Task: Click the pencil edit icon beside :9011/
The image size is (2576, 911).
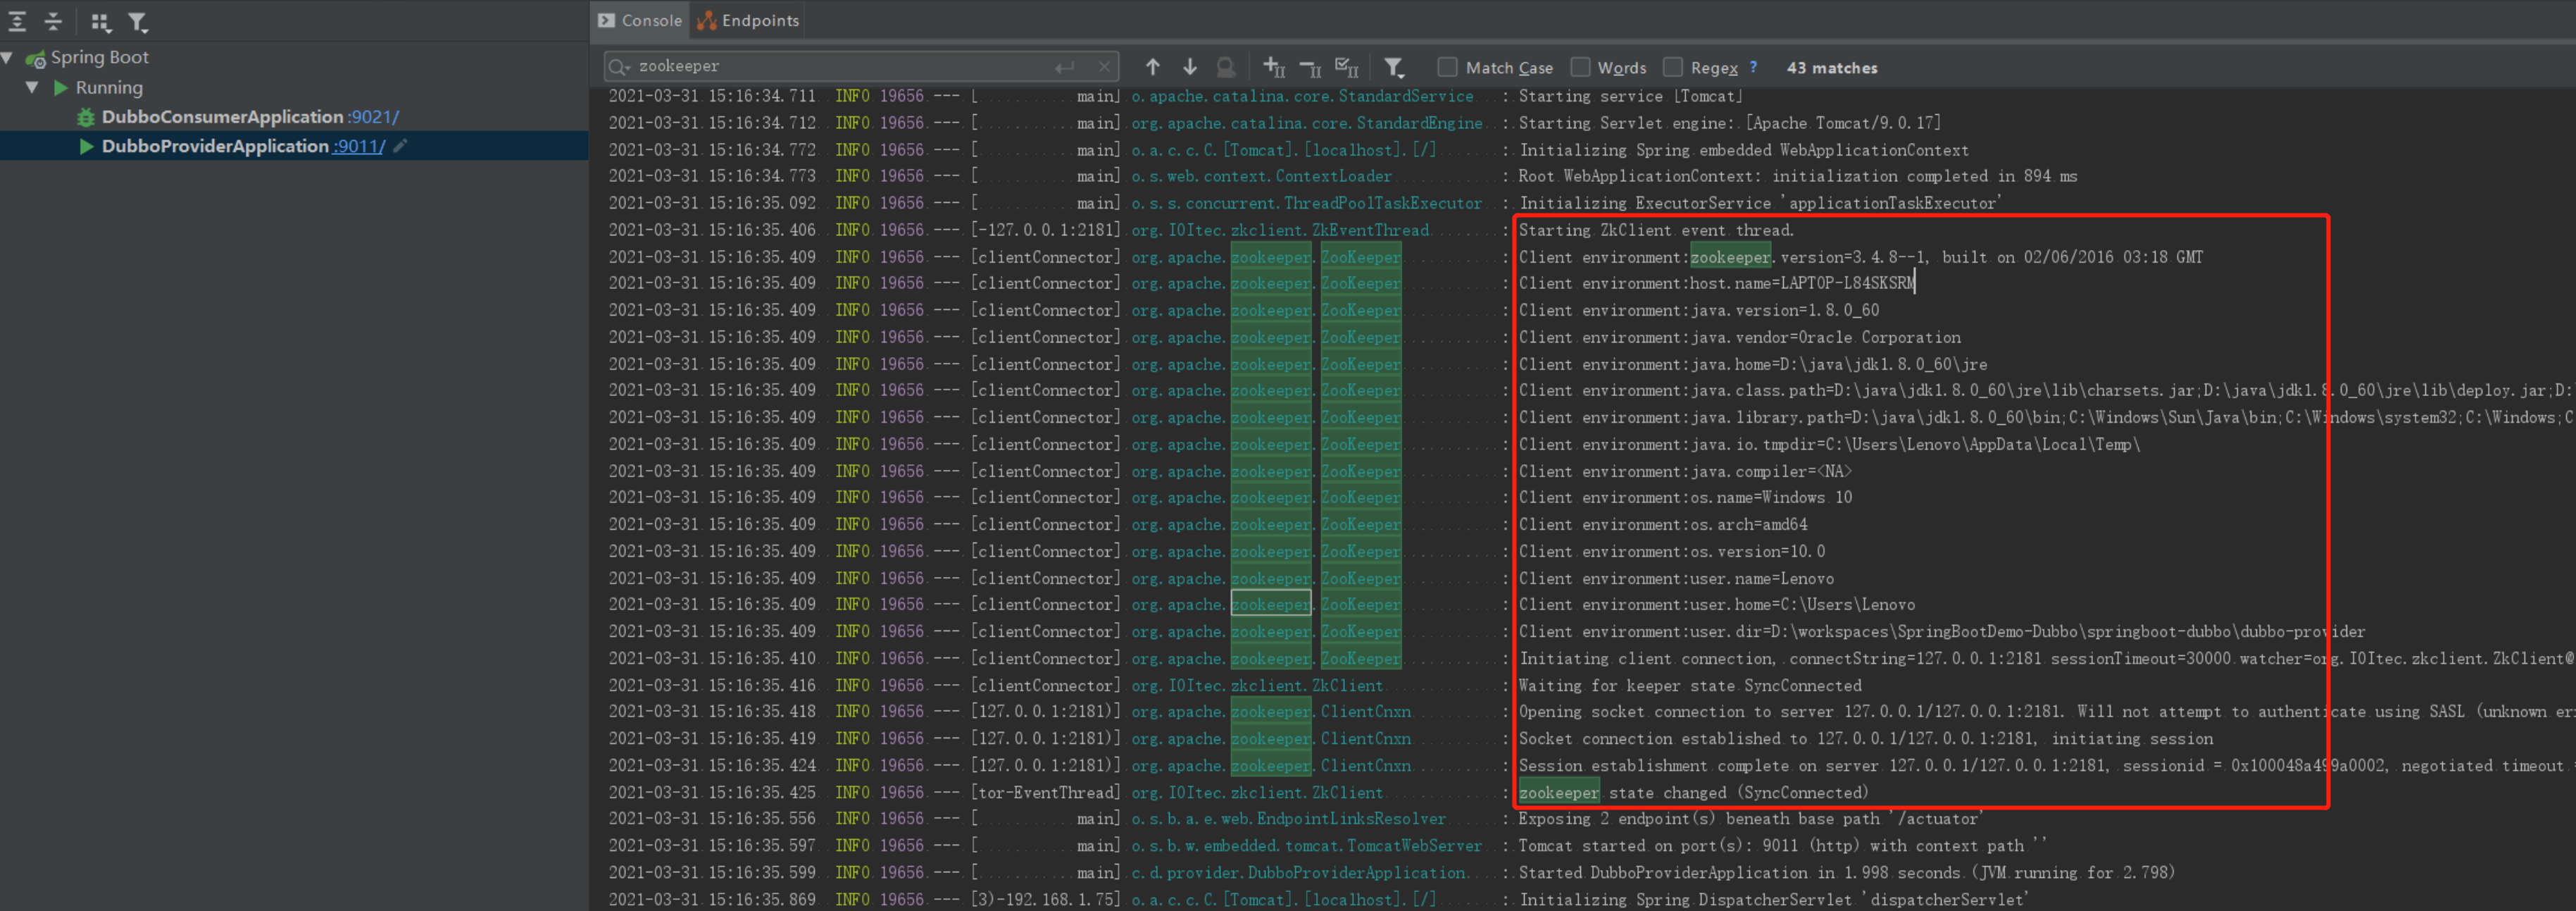Action: pyautogui.click(x=400, y=146)
